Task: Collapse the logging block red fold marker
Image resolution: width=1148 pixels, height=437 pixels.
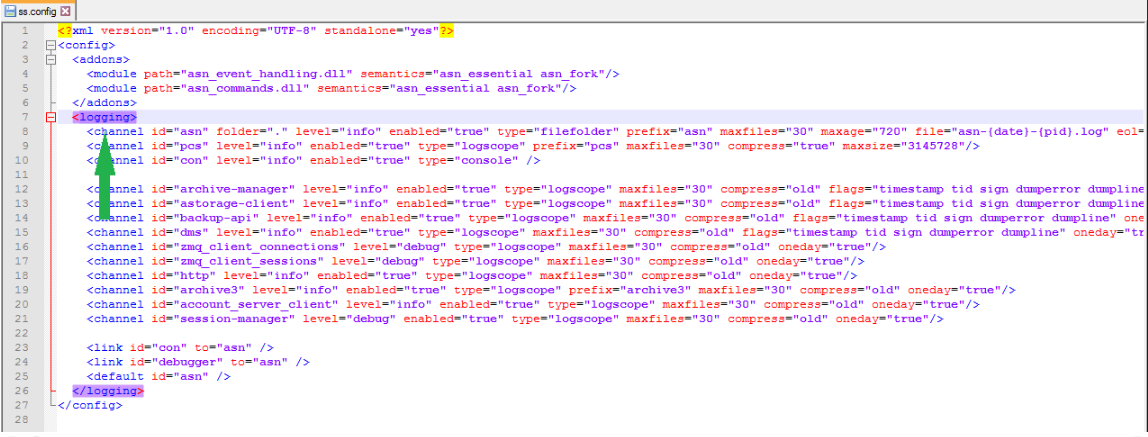Action: point(51,117)
